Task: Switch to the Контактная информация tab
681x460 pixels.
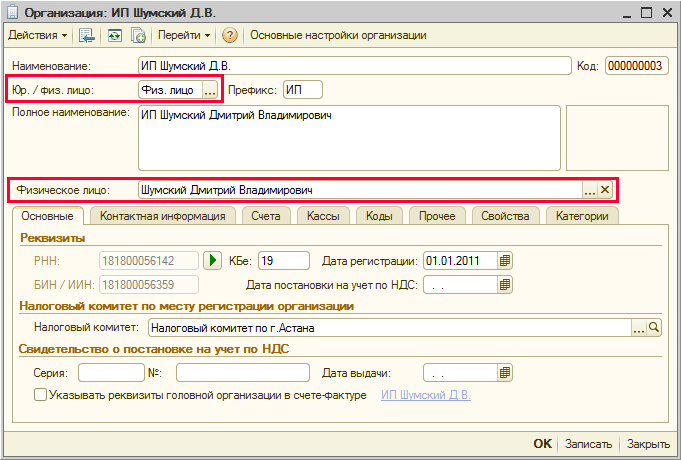Action: 163,215
